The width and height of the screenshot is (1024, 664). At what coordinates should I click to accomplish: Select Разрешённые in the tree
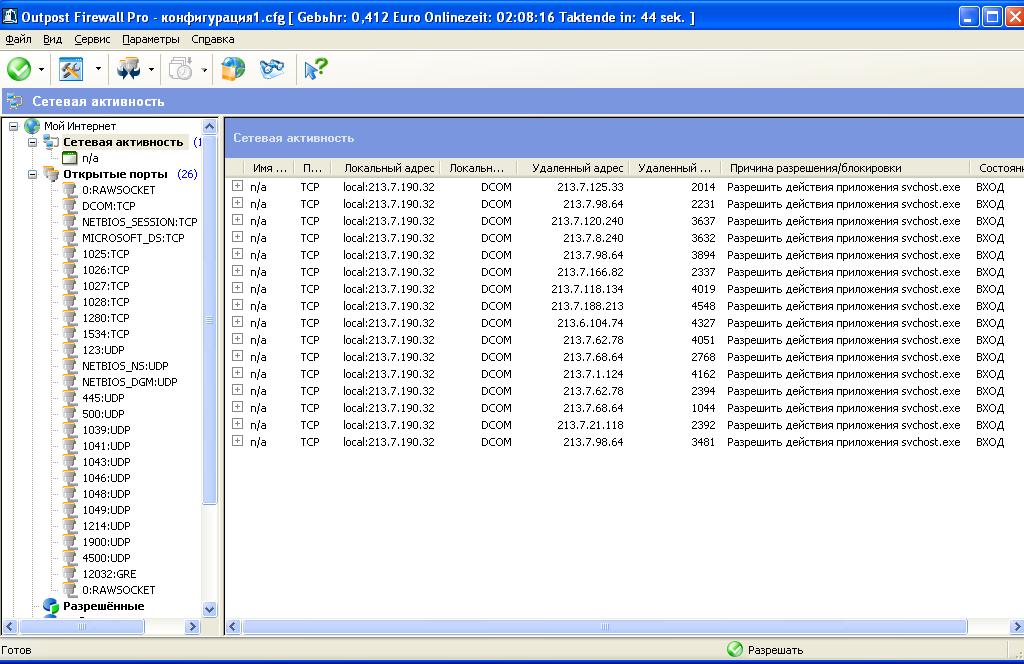click(x=103, y=606)
